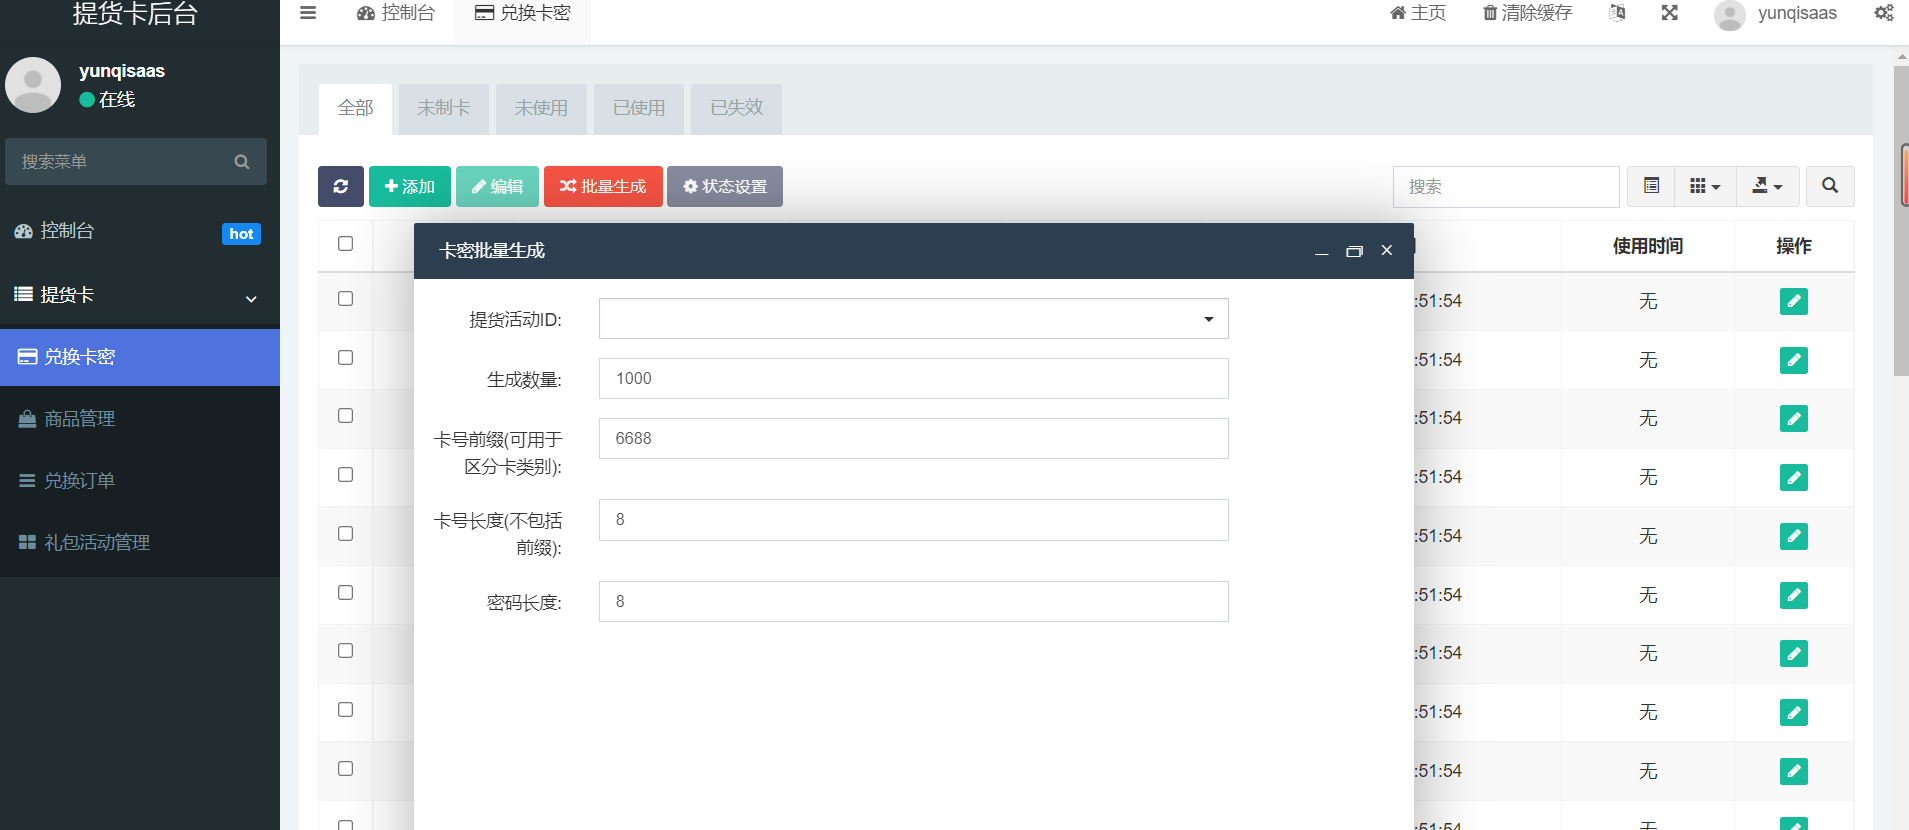
Task: Open the column visibility grid dropdown
Action: pos(1704,187)
